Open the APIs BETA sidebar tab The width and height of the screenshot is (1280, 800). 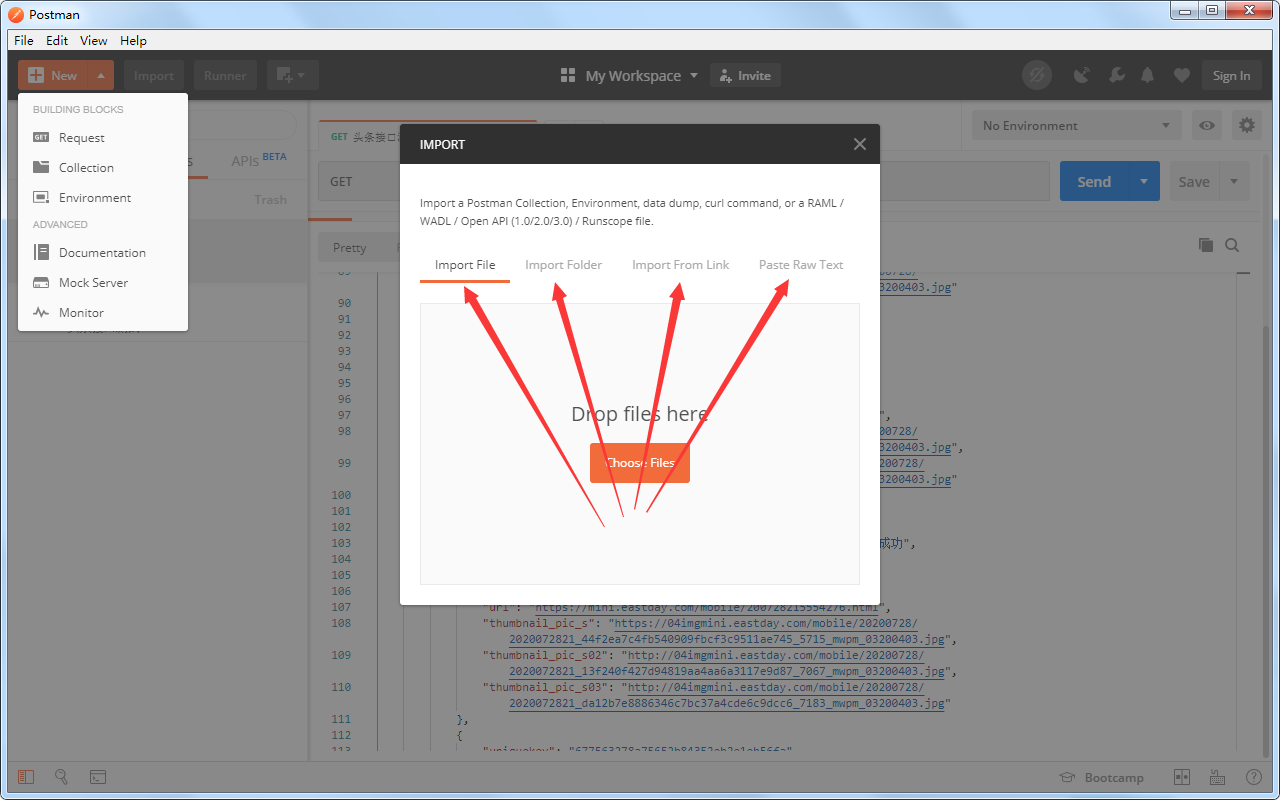tap(258, 160)
